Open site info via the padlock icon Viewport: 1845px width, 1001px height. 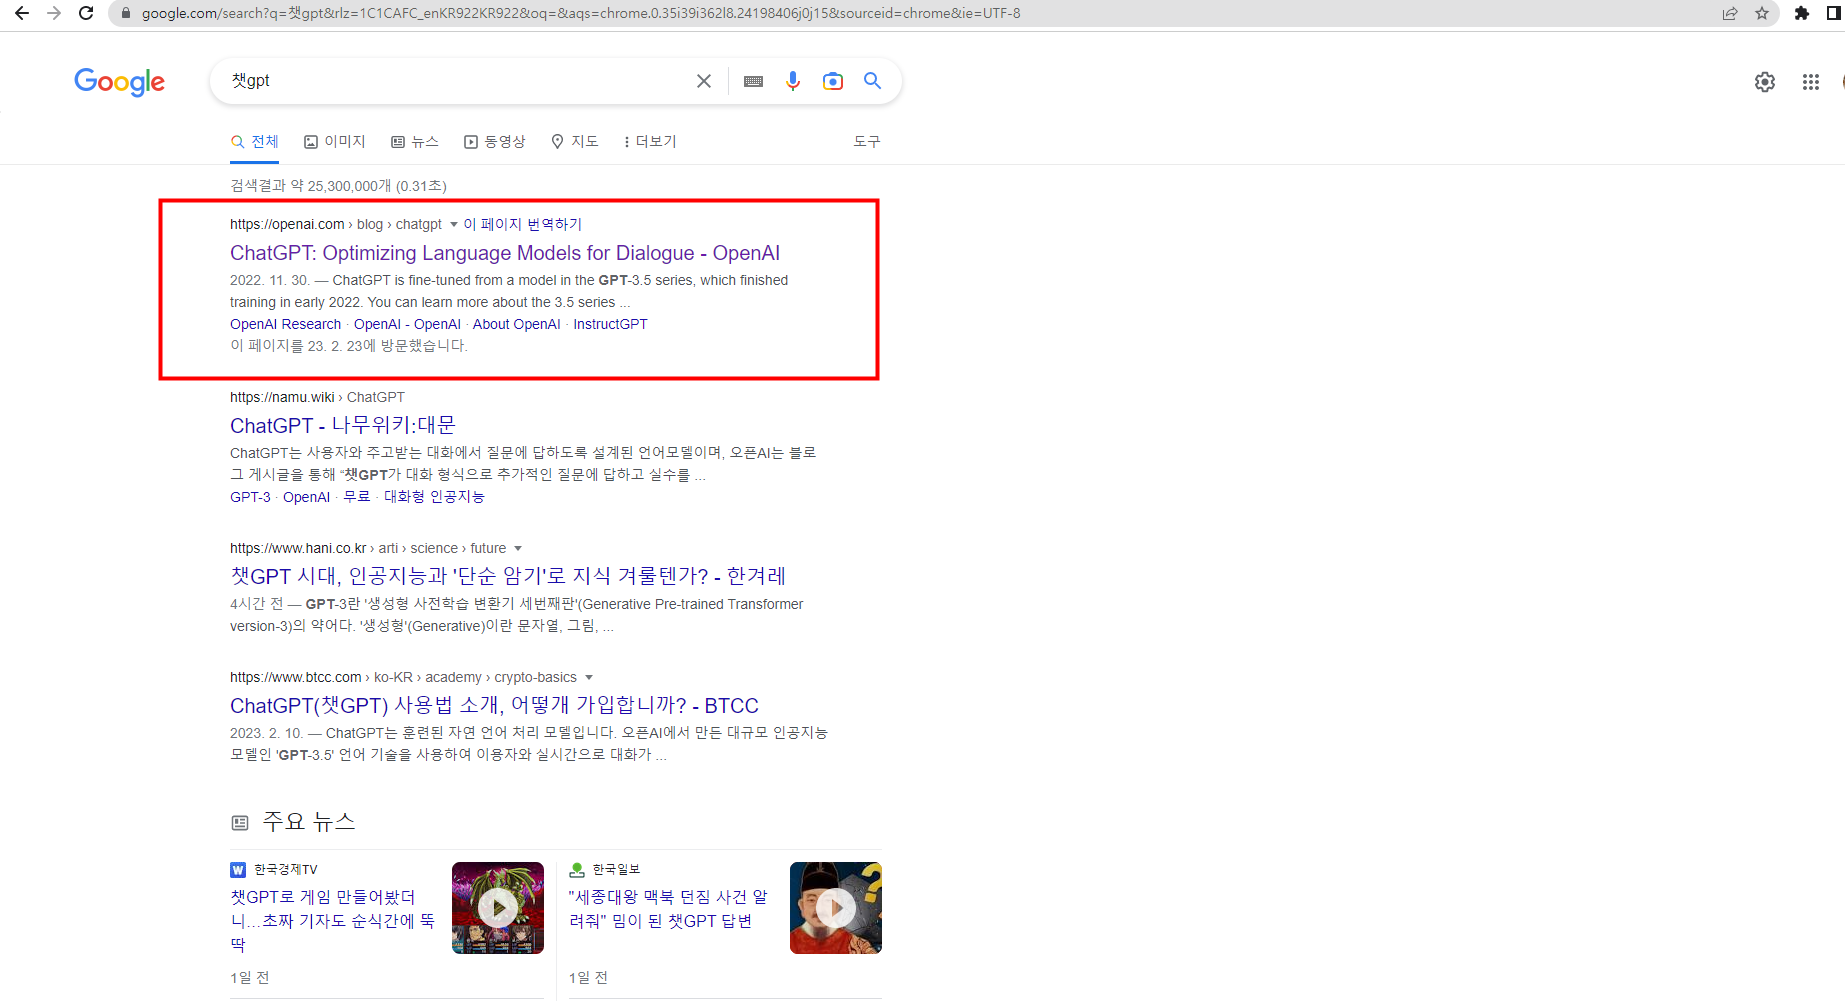126,13
